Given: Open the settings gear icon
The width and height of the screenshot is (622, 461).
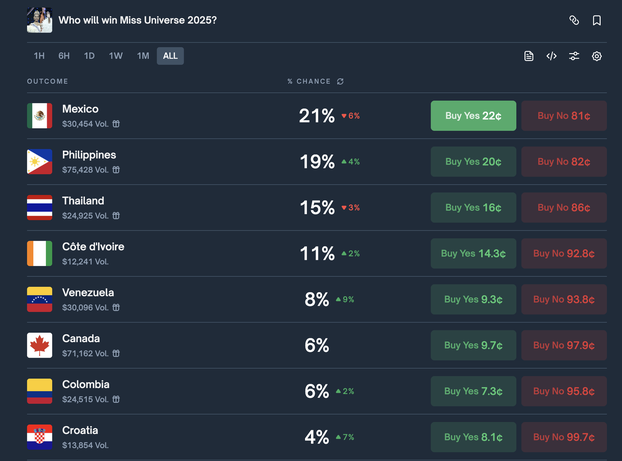Looking at the screenshot, I should tap(597, 56).
